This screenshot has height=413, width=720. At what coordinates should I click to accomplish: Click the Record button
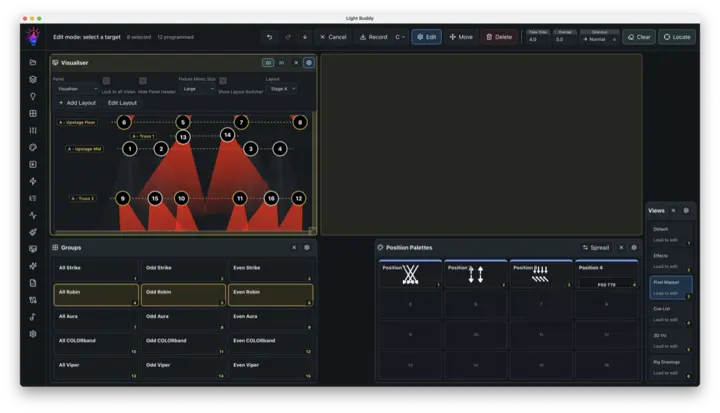(373, 37)
